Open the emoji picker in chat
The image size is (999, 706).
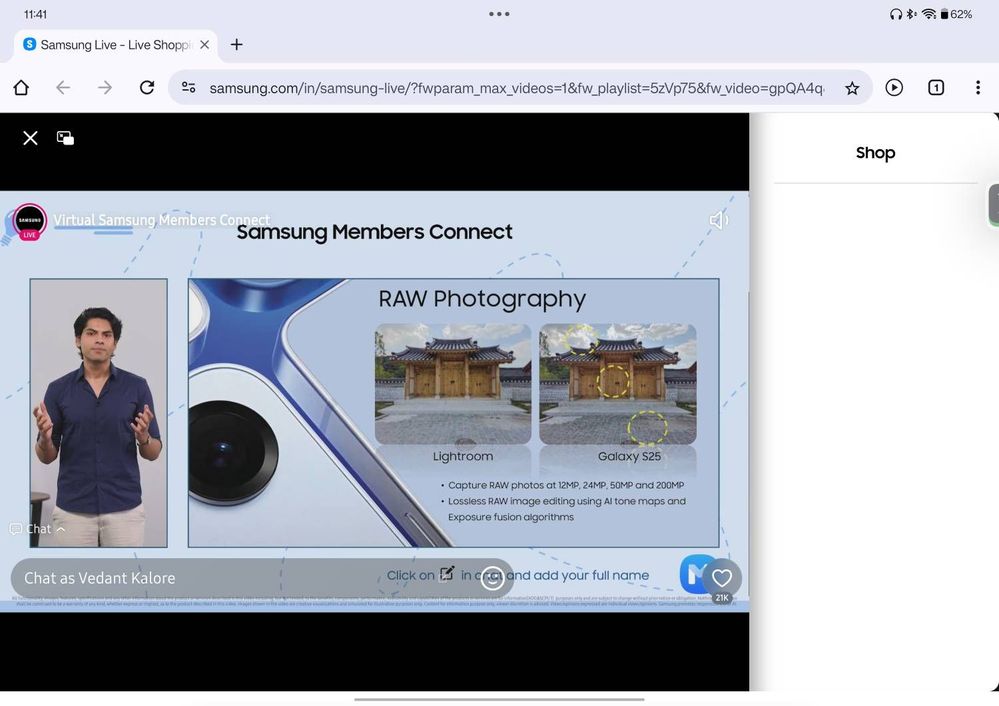coord(492,578)
